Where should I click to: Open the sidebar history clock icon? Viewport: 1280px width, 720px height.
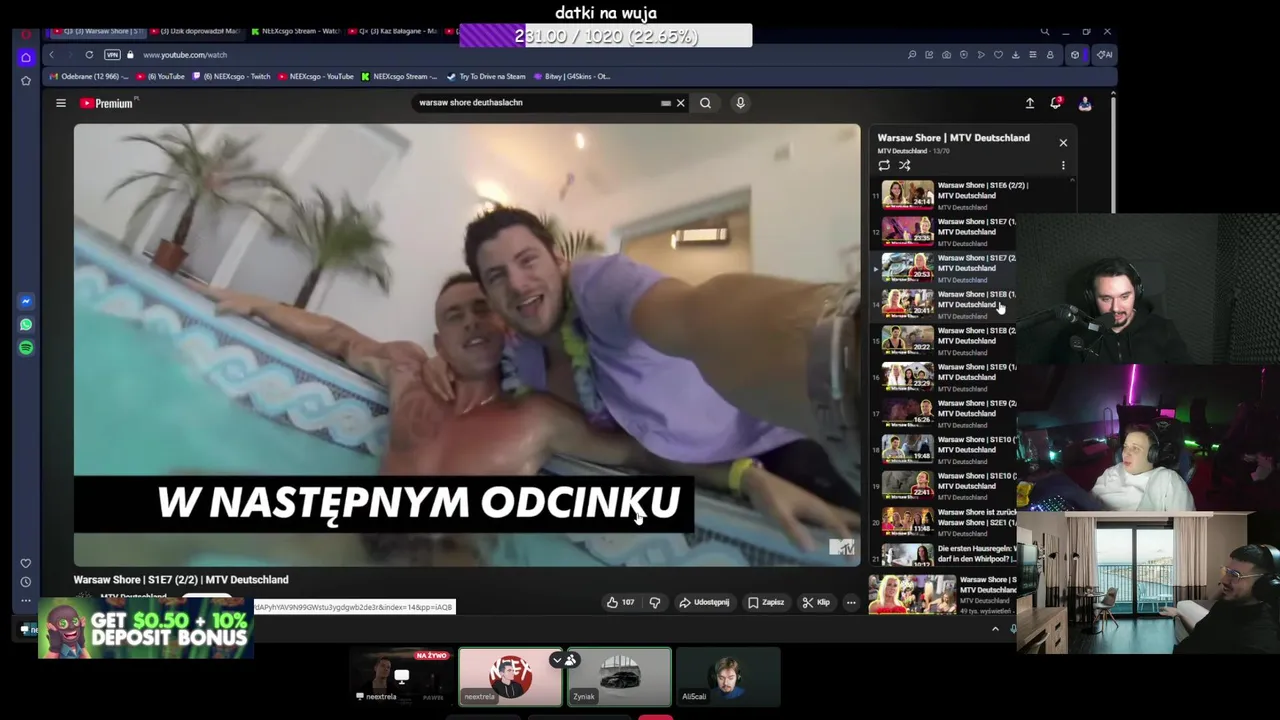tap(26, 582)
